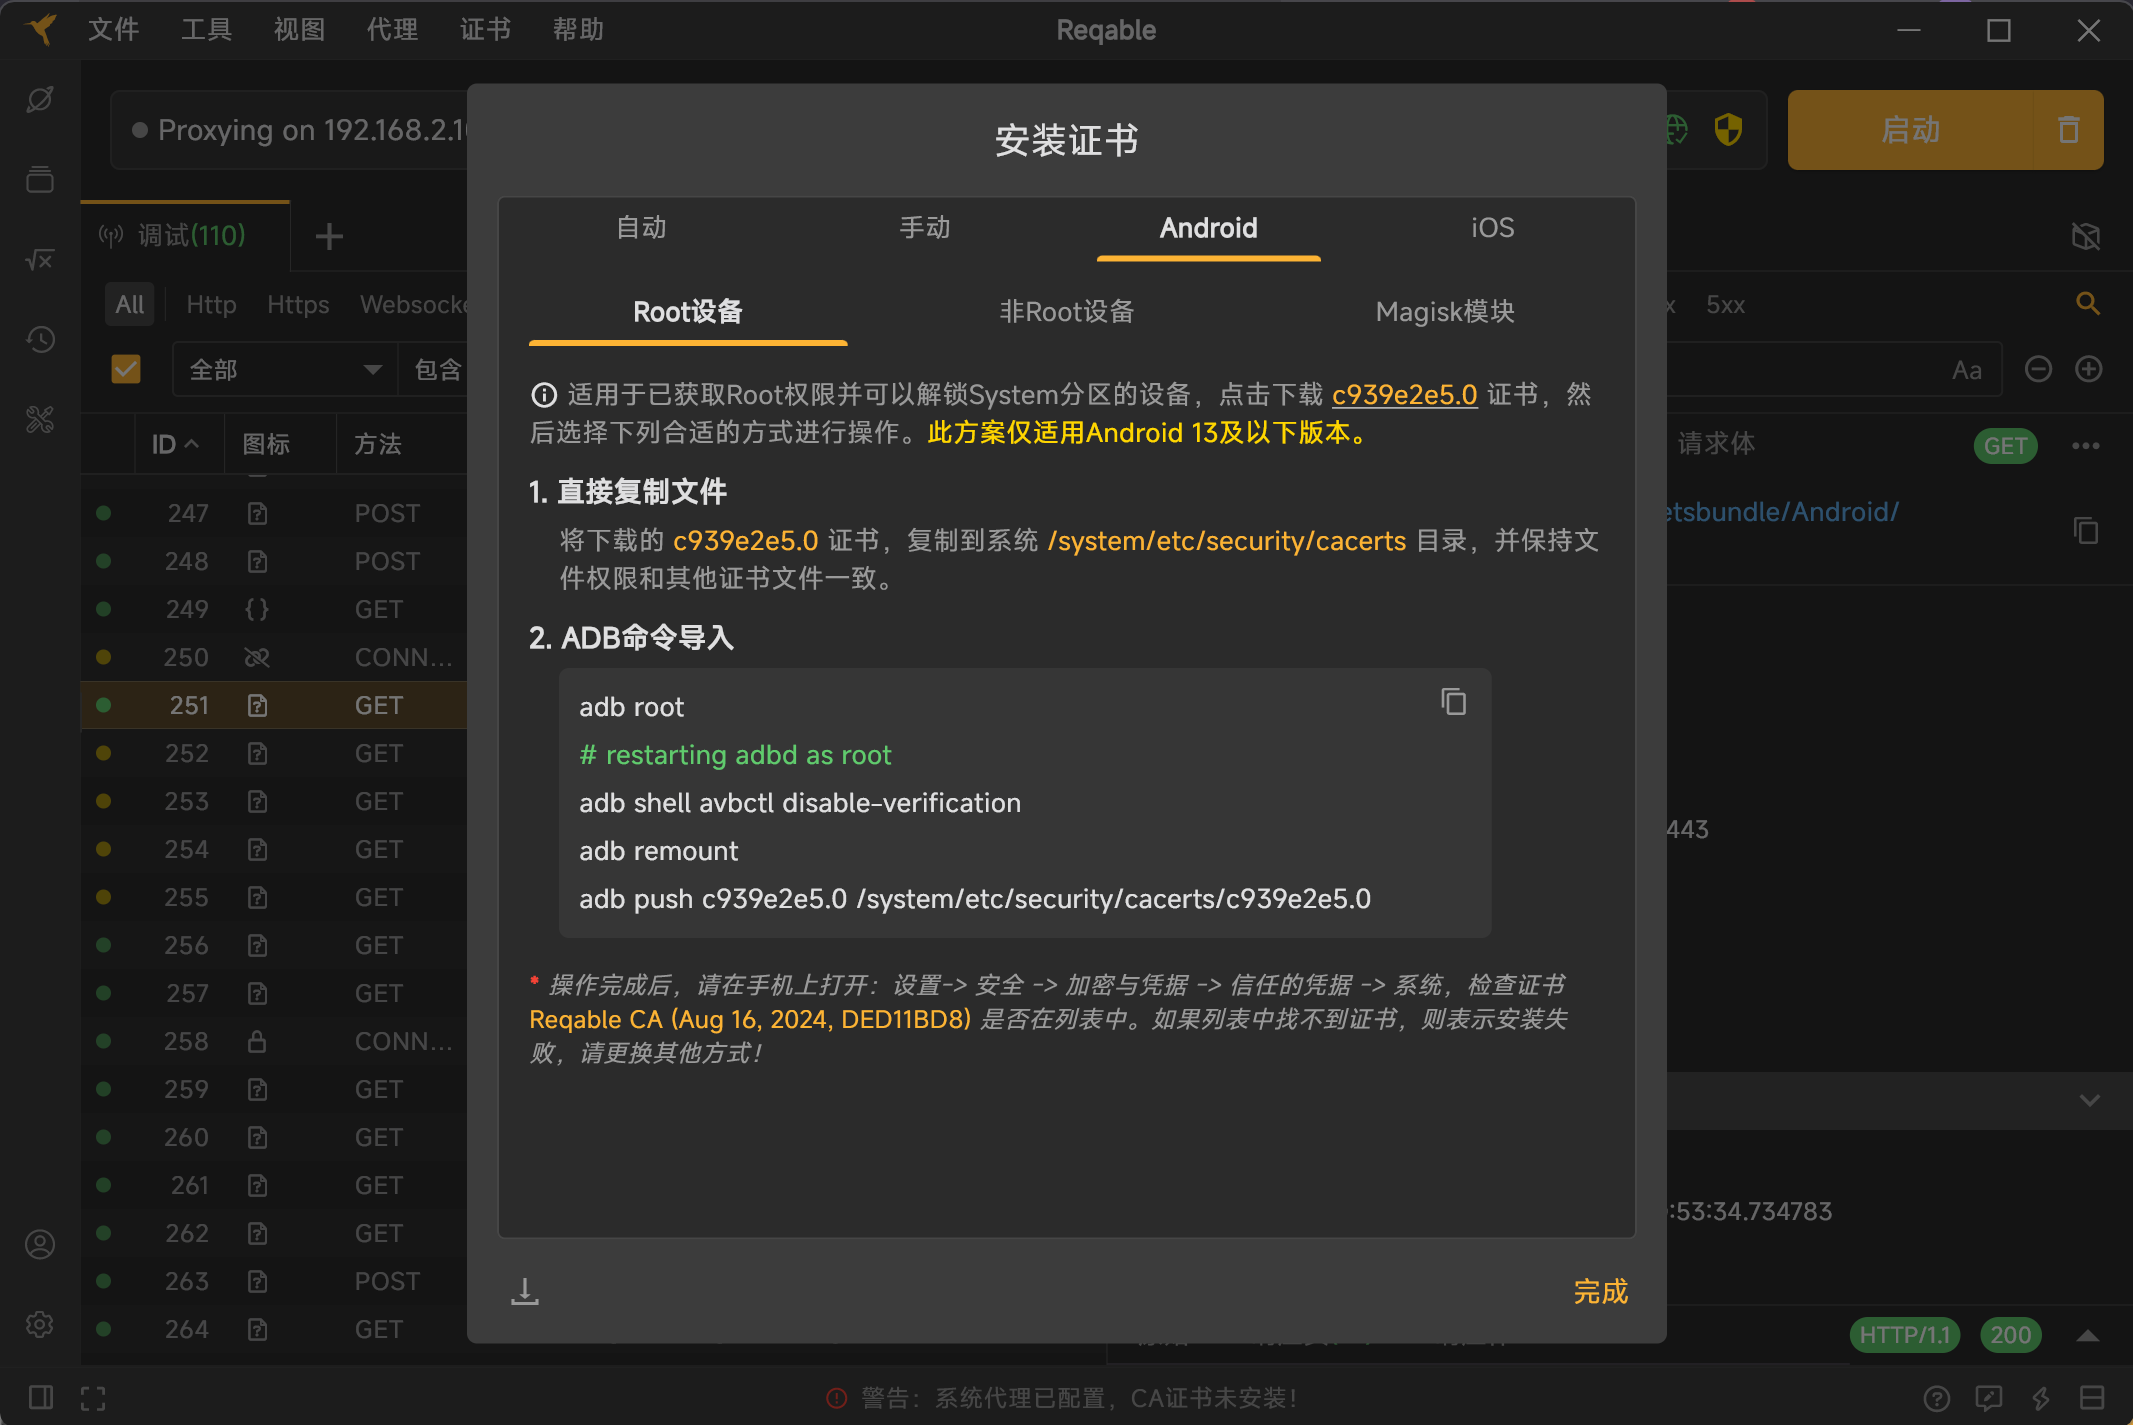Copy the ADB commands with the copy icon

tap(1453, 702)
